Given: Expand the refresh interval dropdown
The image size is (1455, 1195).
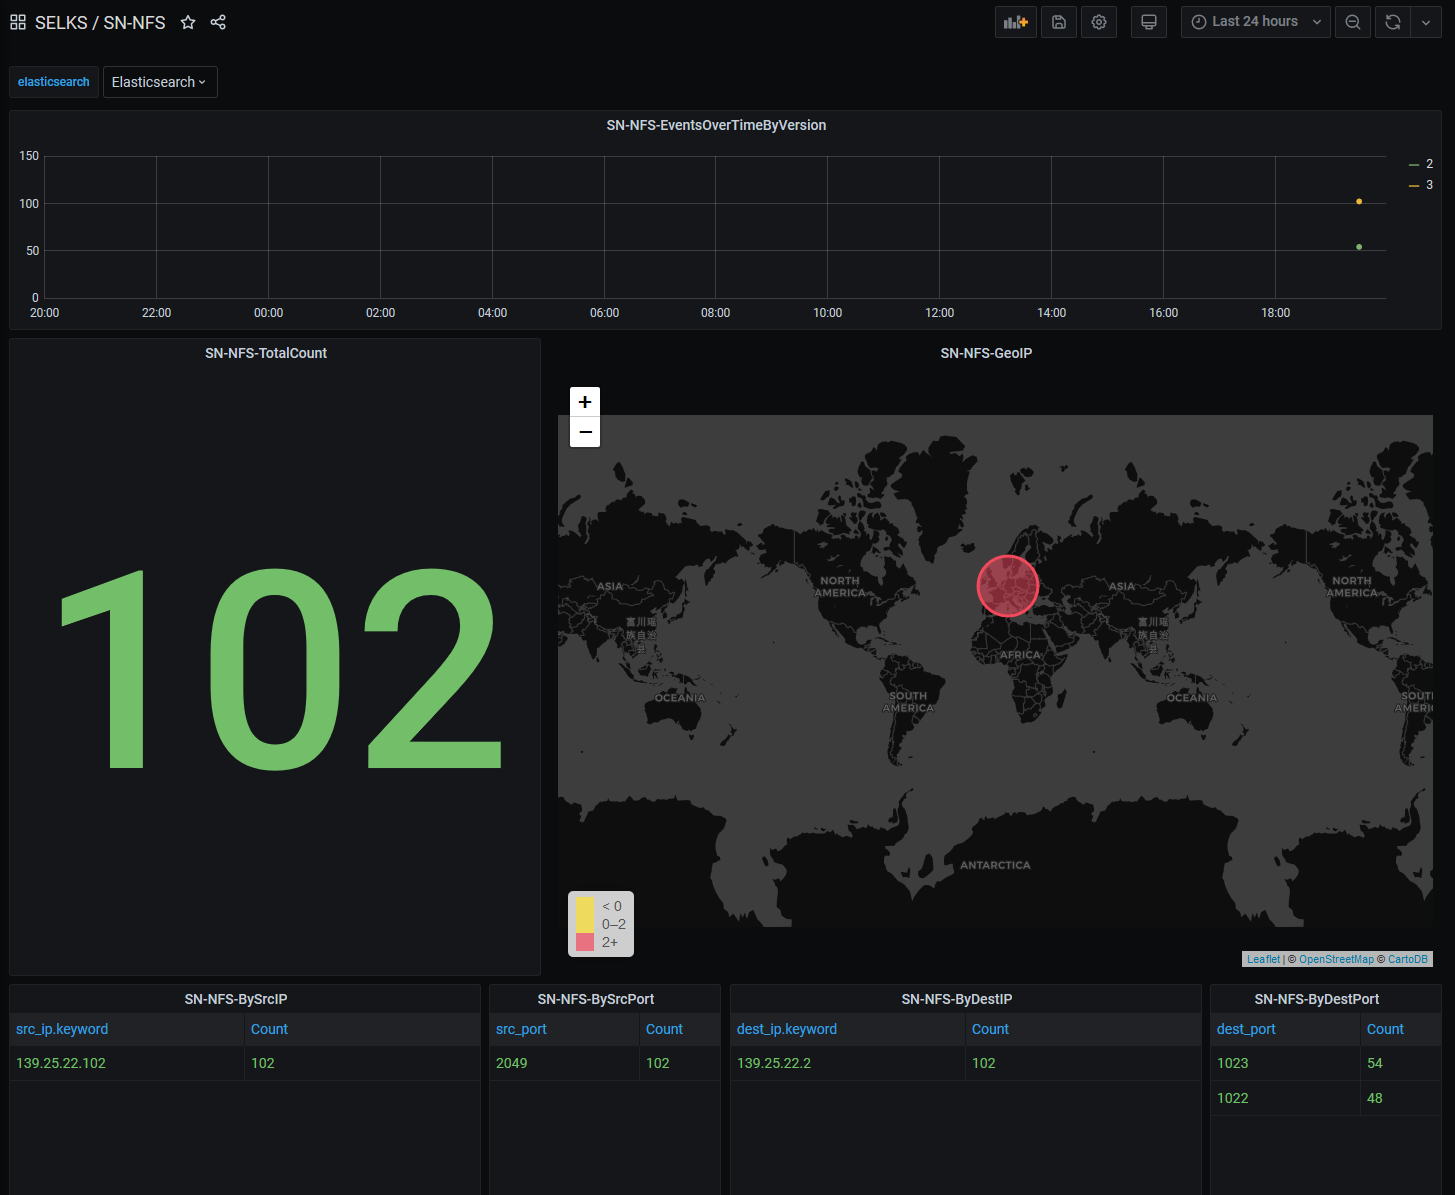Looking at the screenshot, I should click(1426, 22).
